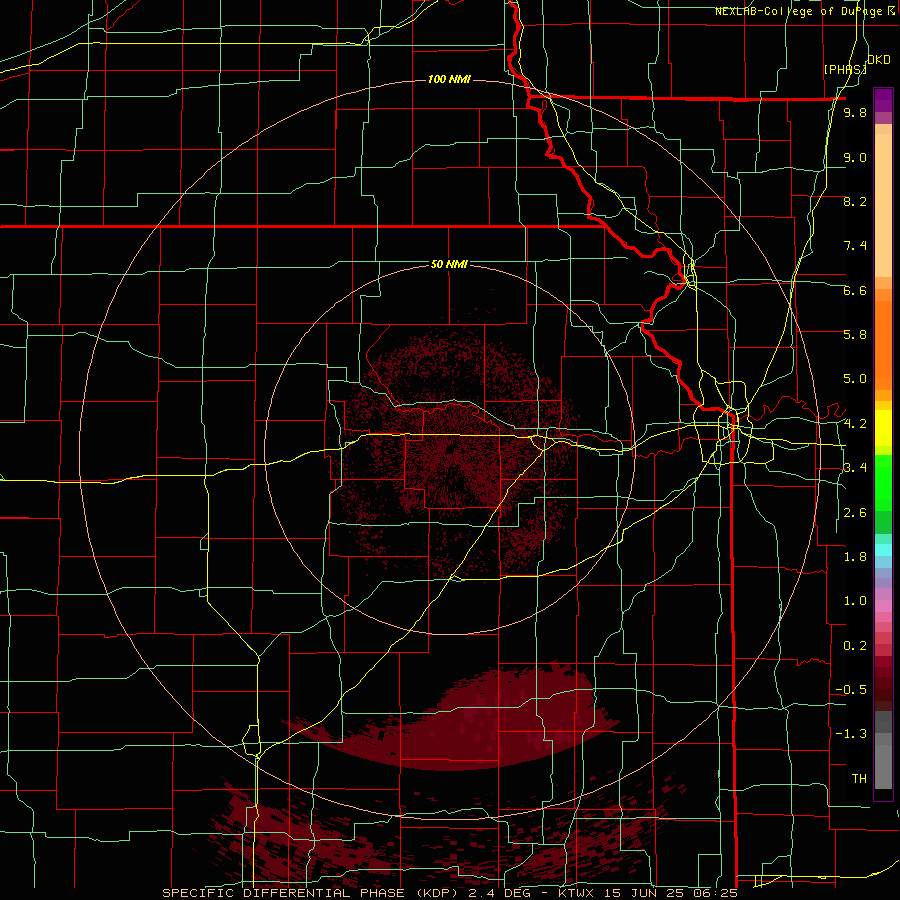900x900 pixels.
Task: Click the radar site at center of echoes
Action: 449,451
